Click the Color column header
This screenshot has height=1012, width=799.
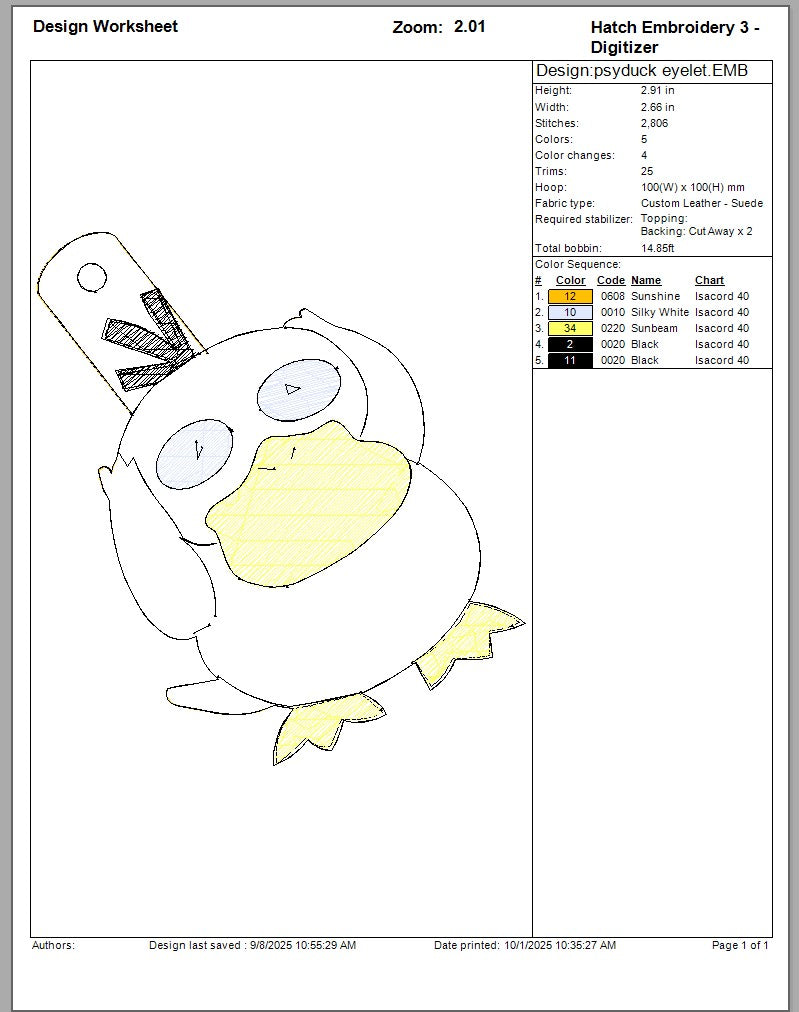571,280
